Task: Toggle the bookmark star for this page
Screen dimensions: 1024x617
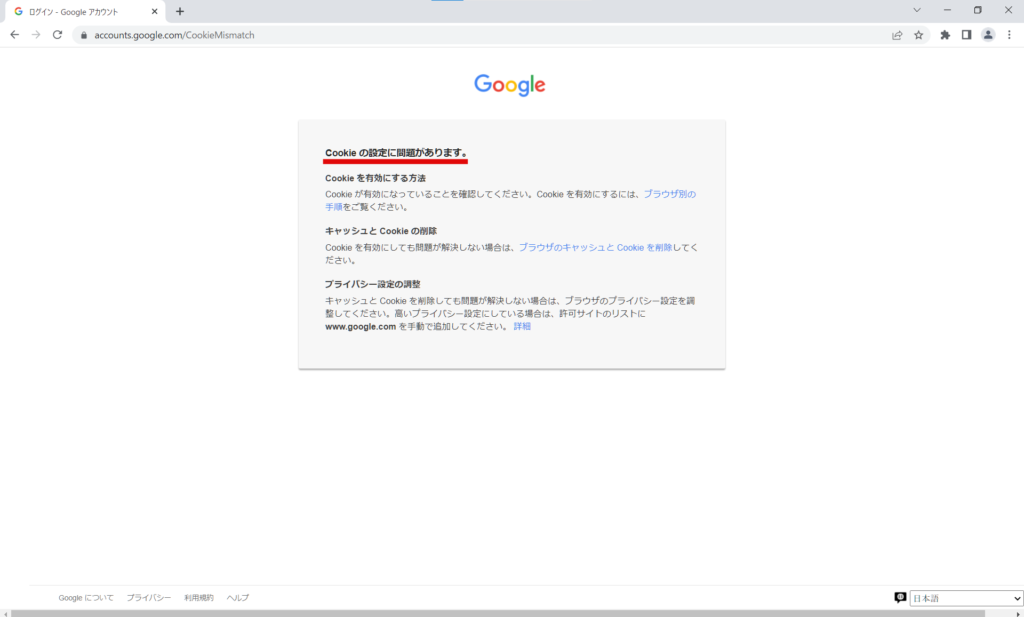Action: 917,34
